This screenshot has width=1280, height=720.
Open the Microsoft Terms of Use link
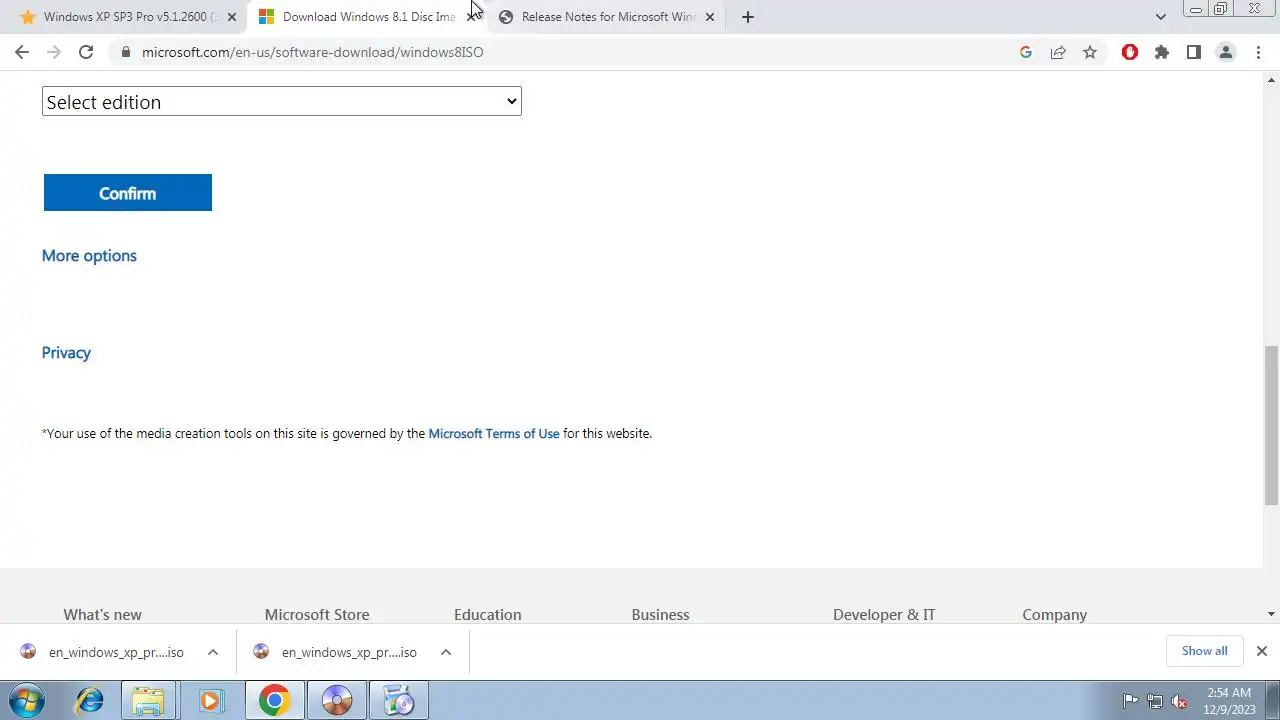point(494,434)
